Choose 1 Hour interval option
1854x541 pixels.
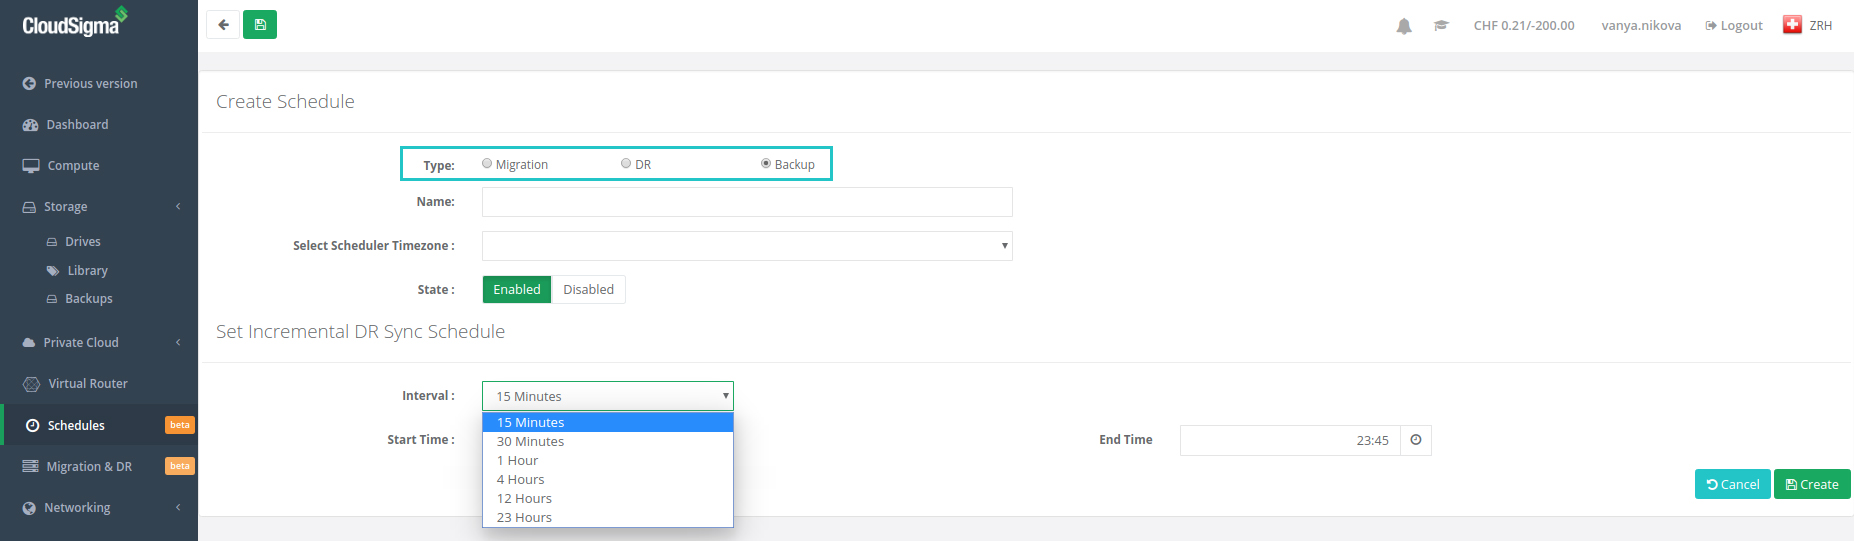point(608,460)
